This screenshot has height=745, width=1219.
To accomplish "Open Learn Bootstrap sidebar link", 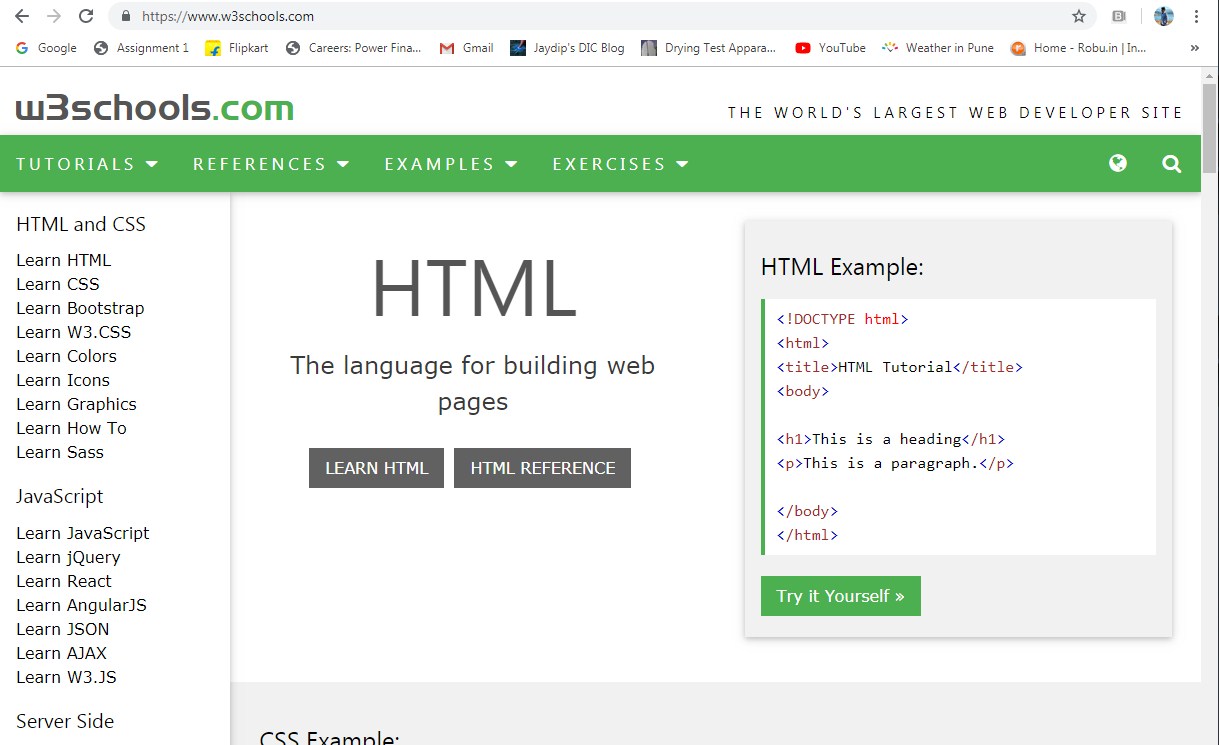I will pyautogui.click(x=80, y=308).
